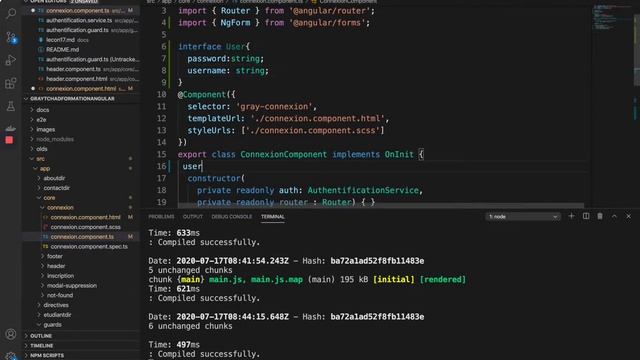Open the Accounts menu icon
Screen dimensions: 640x360
11,334
